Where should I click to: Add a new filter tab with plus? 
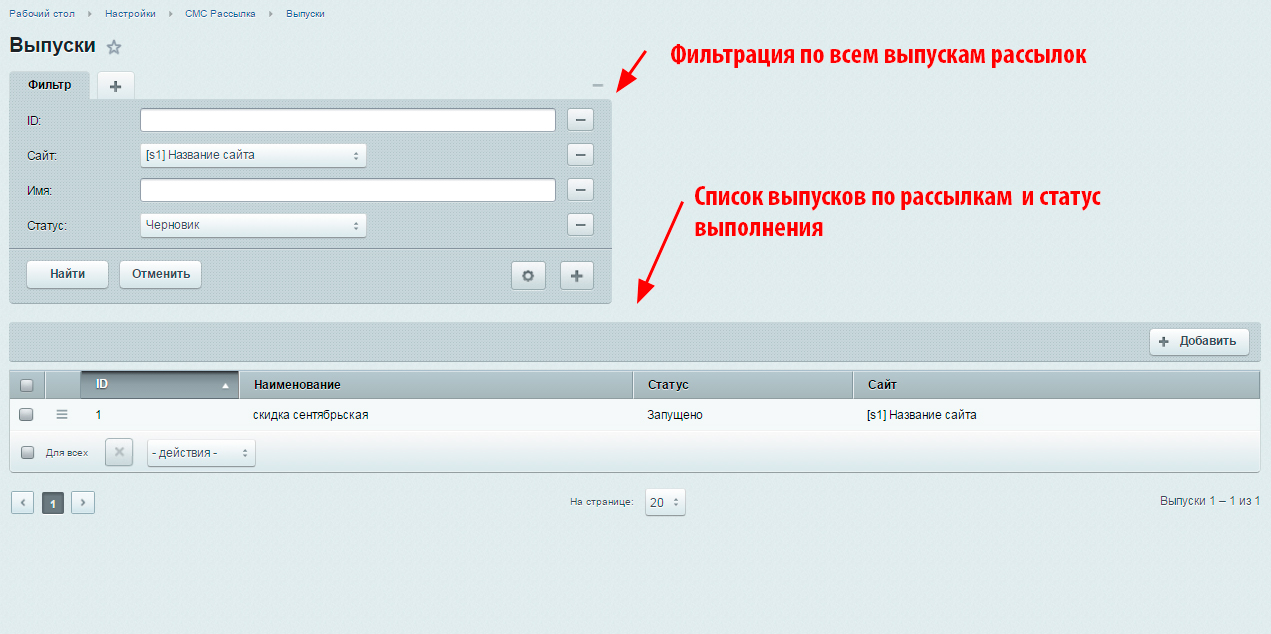115,86
